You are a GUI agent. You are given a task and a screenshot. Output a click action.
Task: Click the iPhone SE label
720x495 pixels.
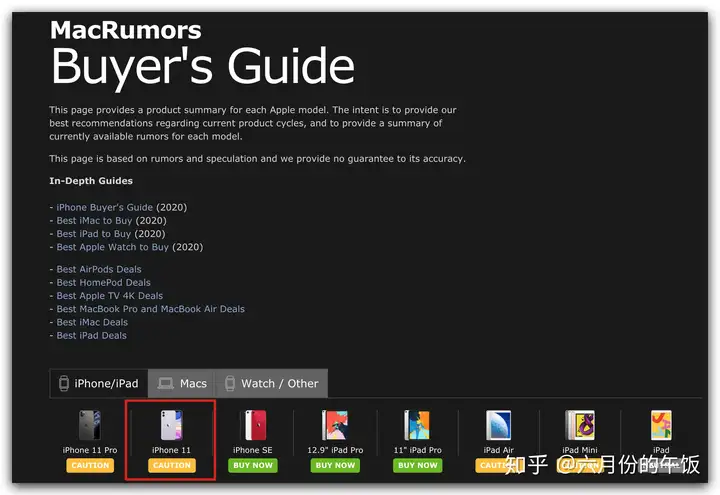click(253, 450)
